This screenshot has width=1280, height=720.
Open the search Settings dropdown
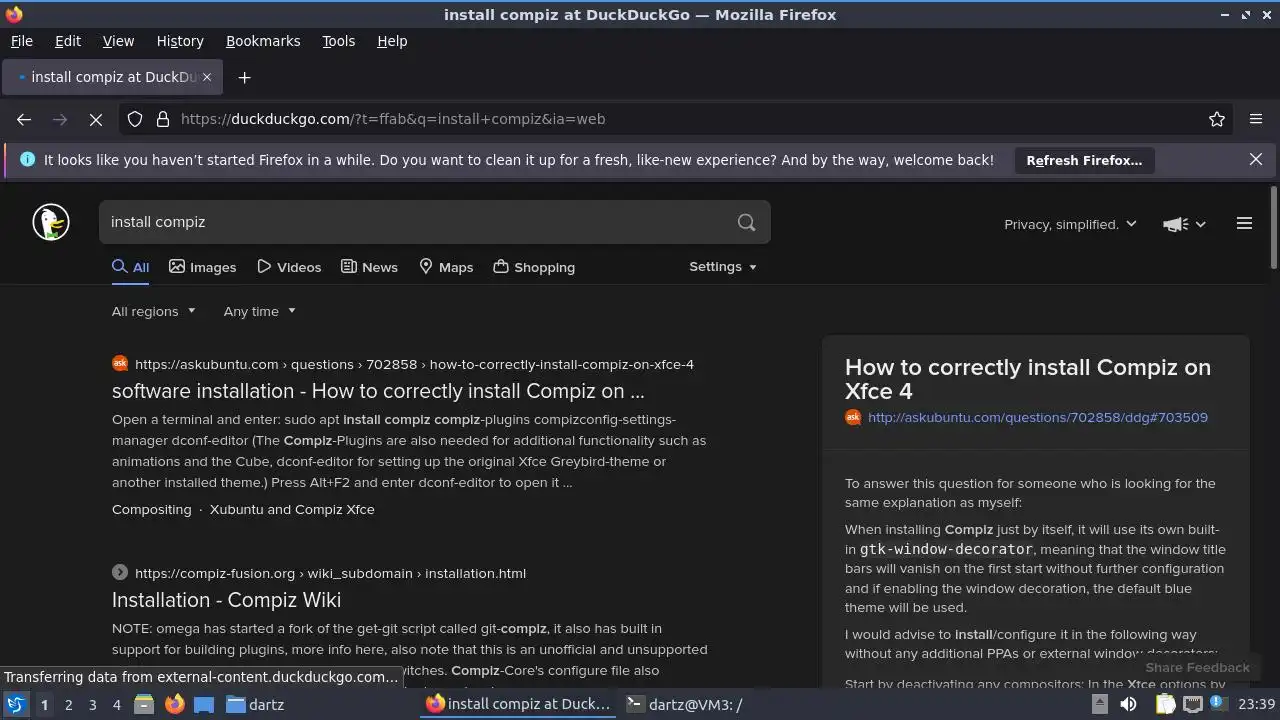pos(723,267)
